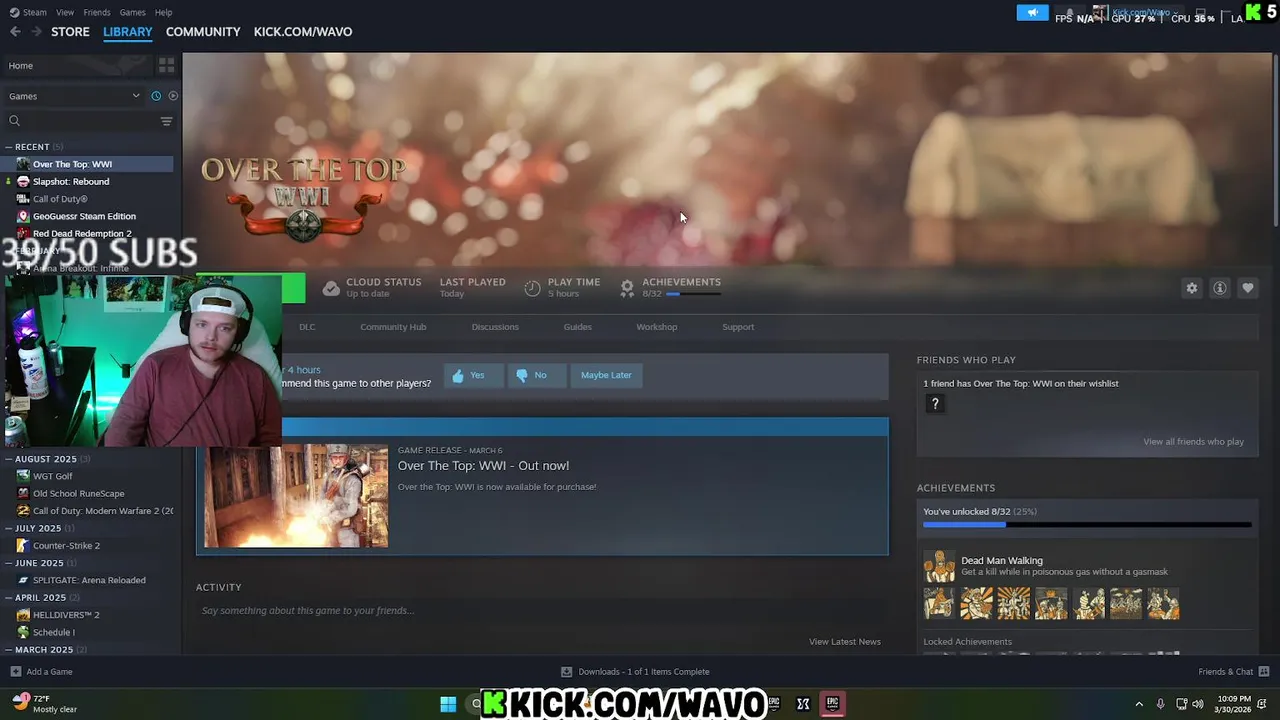Choose No thumbs down for recommendation
1280x720 pixels.
point(536,375)
